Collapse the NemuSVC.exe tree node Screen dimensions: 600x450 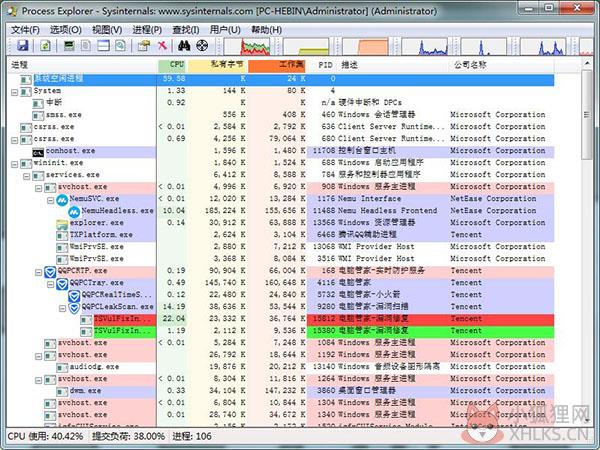tap(50, 200)
